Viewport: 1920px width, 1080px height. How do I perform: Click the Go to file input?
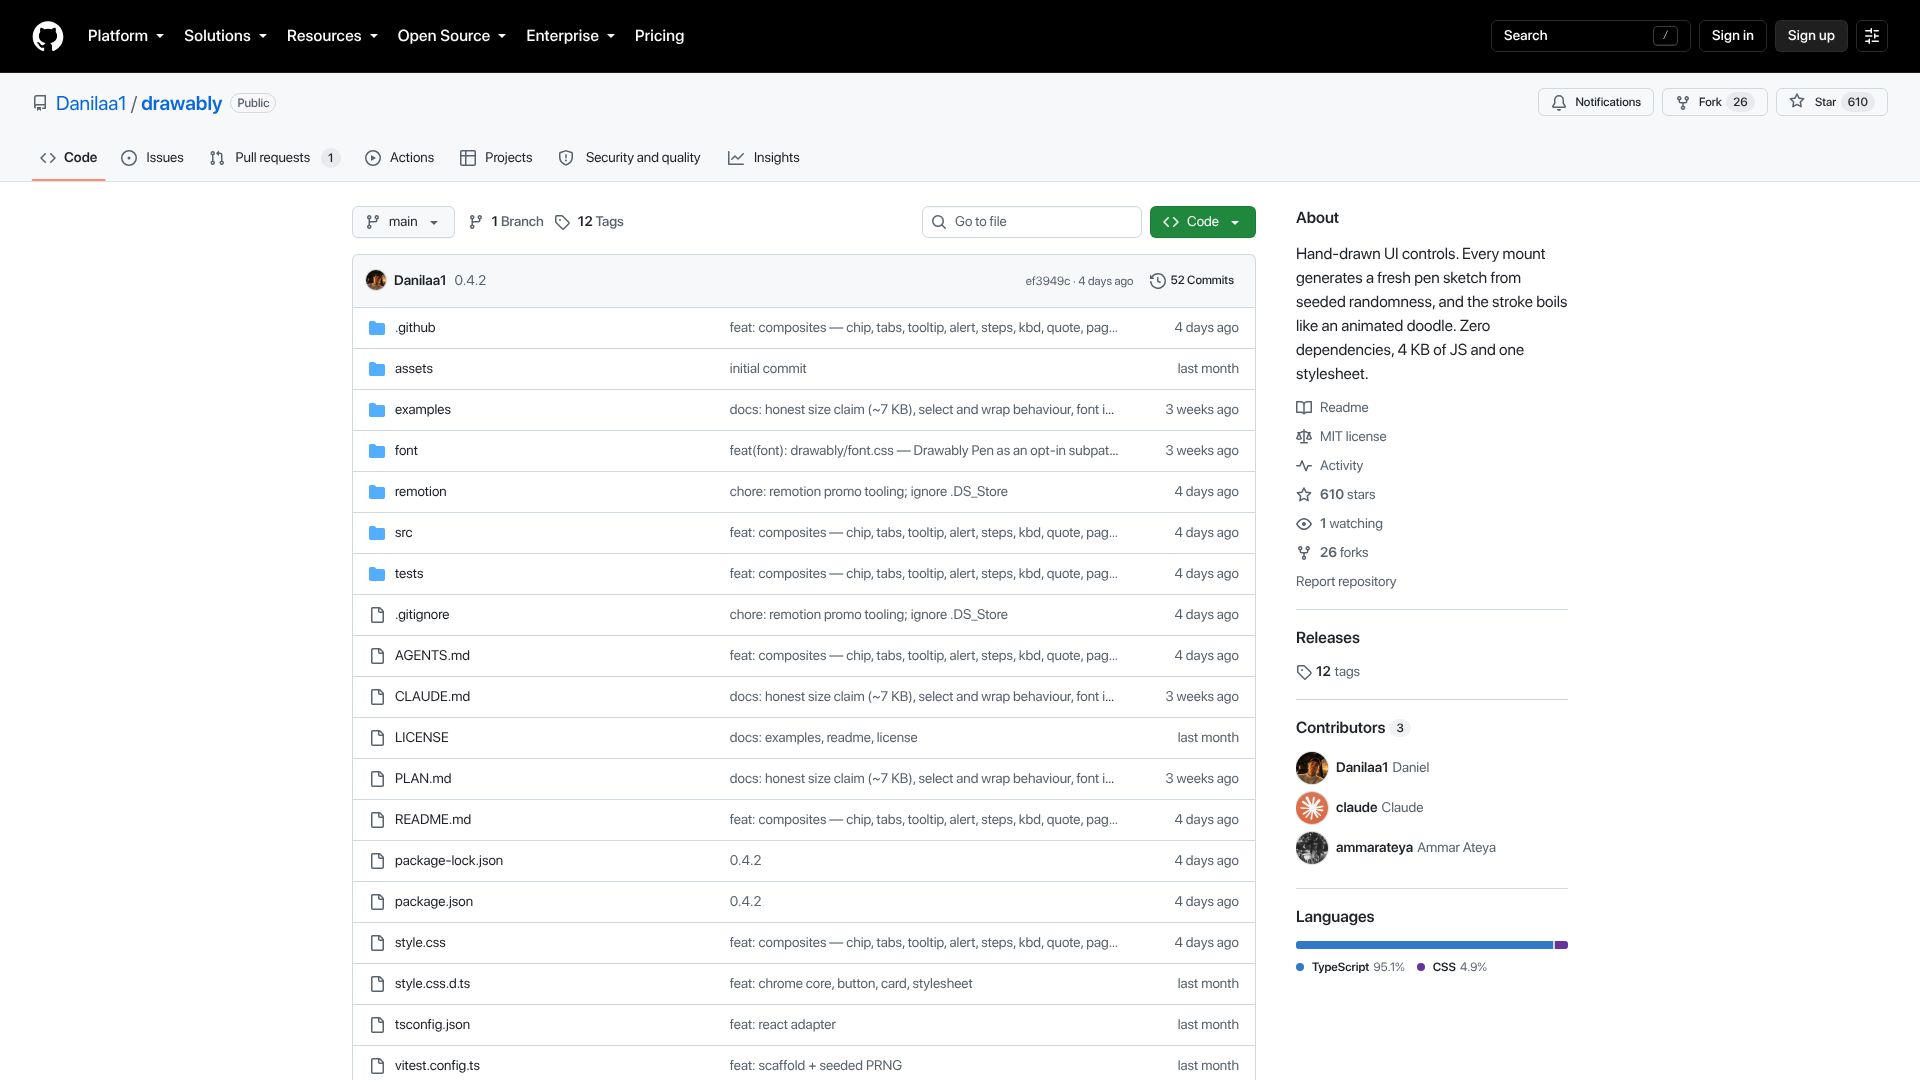(x=1031, y=222)
